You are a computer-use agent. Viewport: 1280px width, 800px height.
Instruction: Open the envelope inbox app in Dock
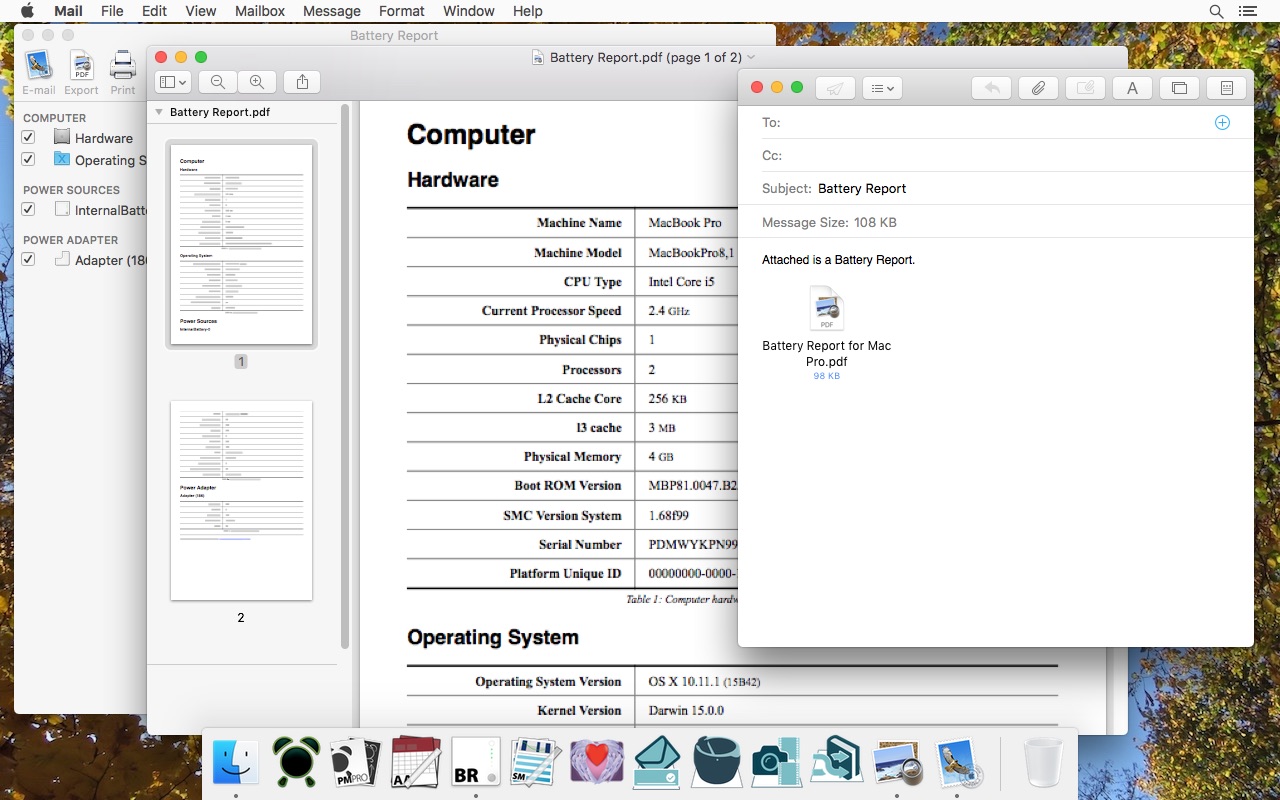tap(657, 763)
